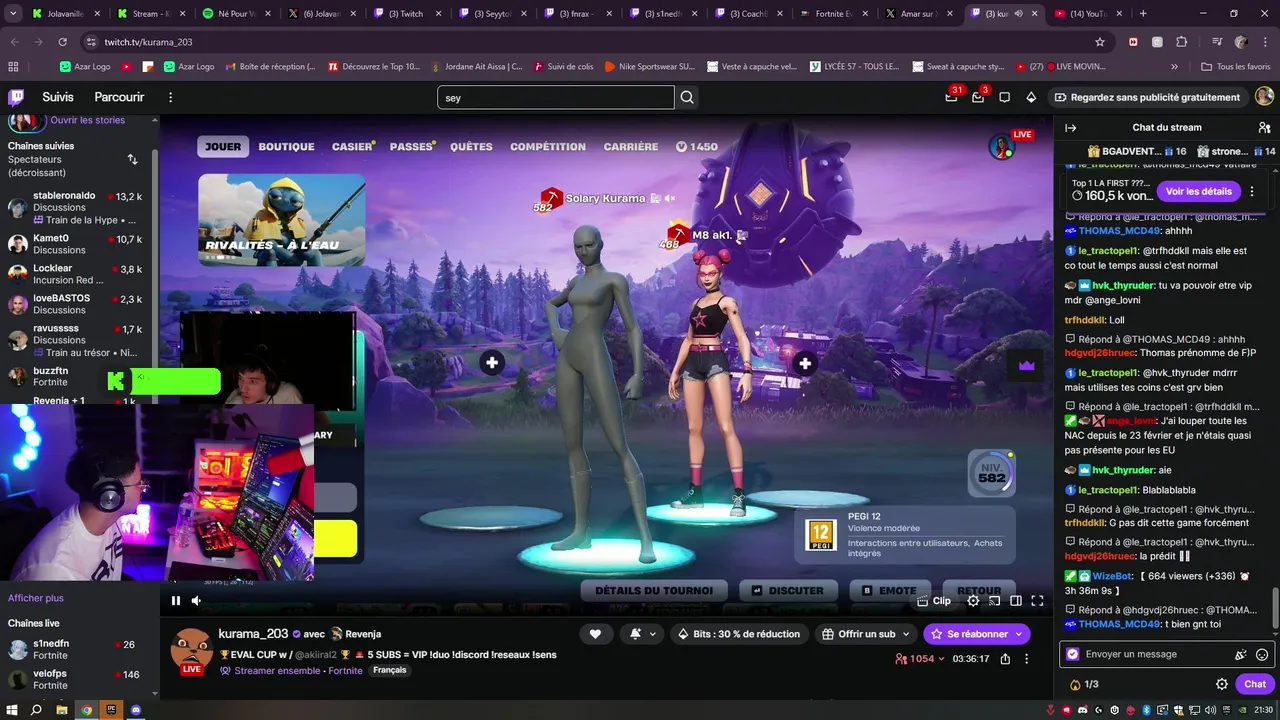Open channel more options three dots
This screenshot has height=720, width=1280.
[1026, 659]
